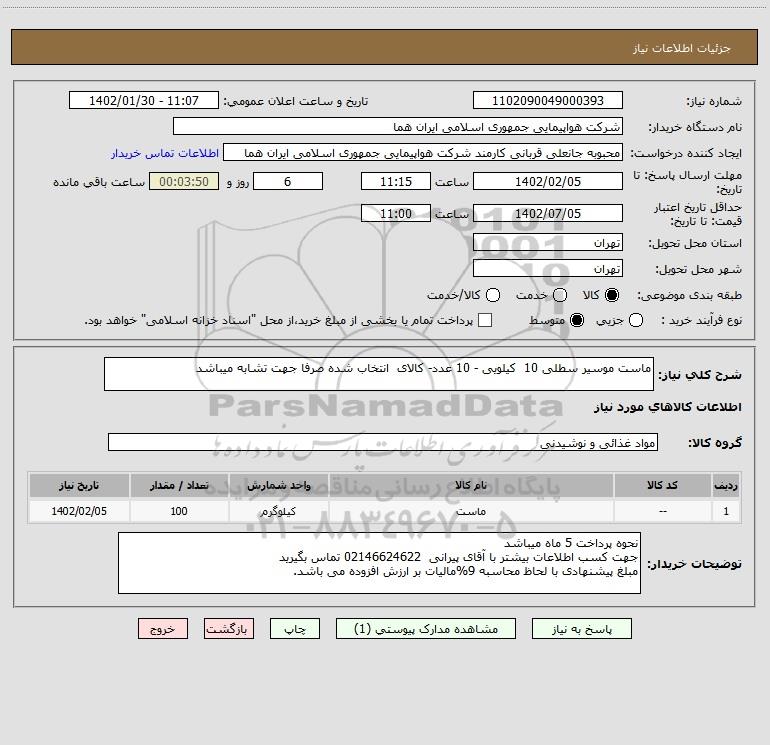The height and width of the screenshot is (745, 770).
Task: Click مشاهده مدارک پیوستی (1) button
Action: pyautogui.click(x=426, y=629)
